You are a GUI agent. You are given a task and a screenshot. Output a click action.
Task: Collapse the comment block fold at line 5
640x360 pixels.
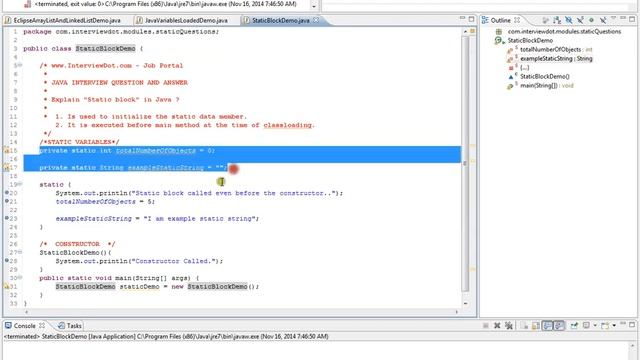pyautogui.click(x=19, y=65)
